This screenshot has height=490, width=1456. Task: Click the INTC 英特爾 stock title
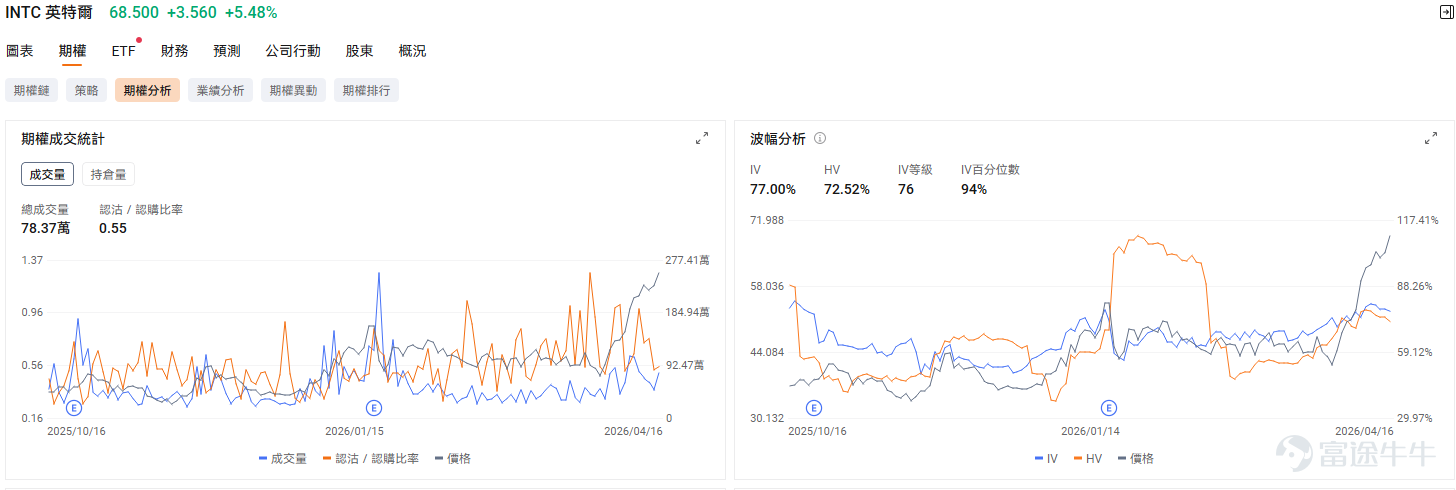coord(49,13)
